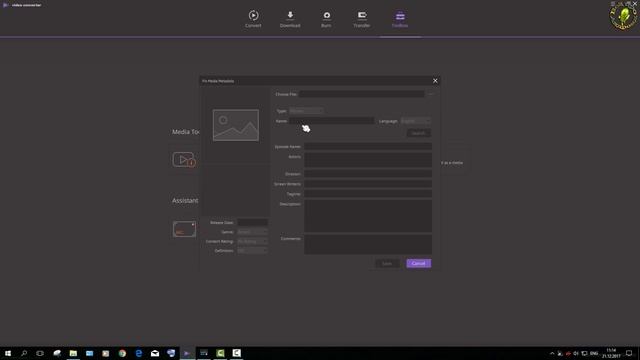640x360 pixels.
Task: Click the Actors text area
Action: [368, 160]
